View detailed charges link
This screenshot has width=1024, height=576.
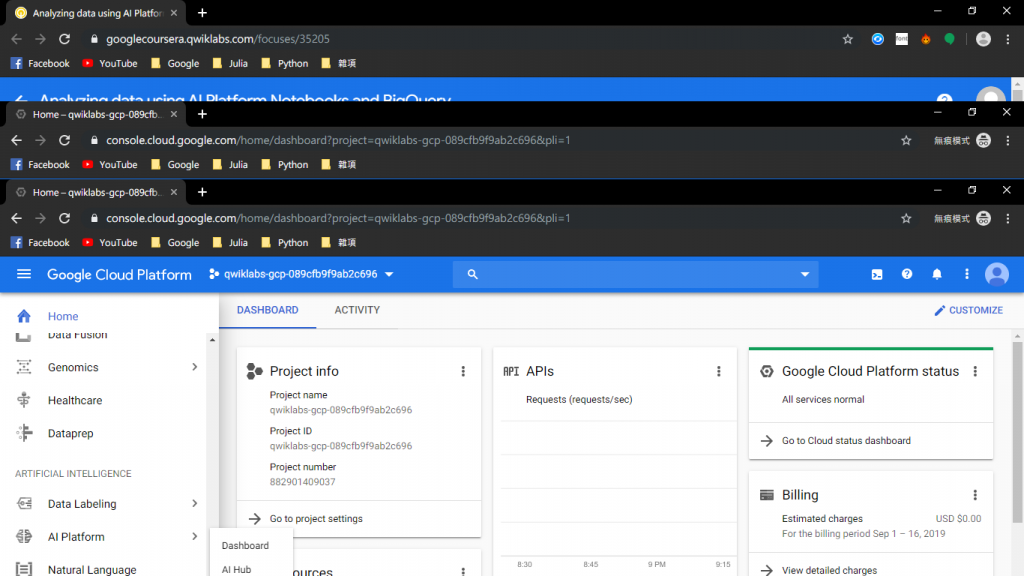point(829,570)
